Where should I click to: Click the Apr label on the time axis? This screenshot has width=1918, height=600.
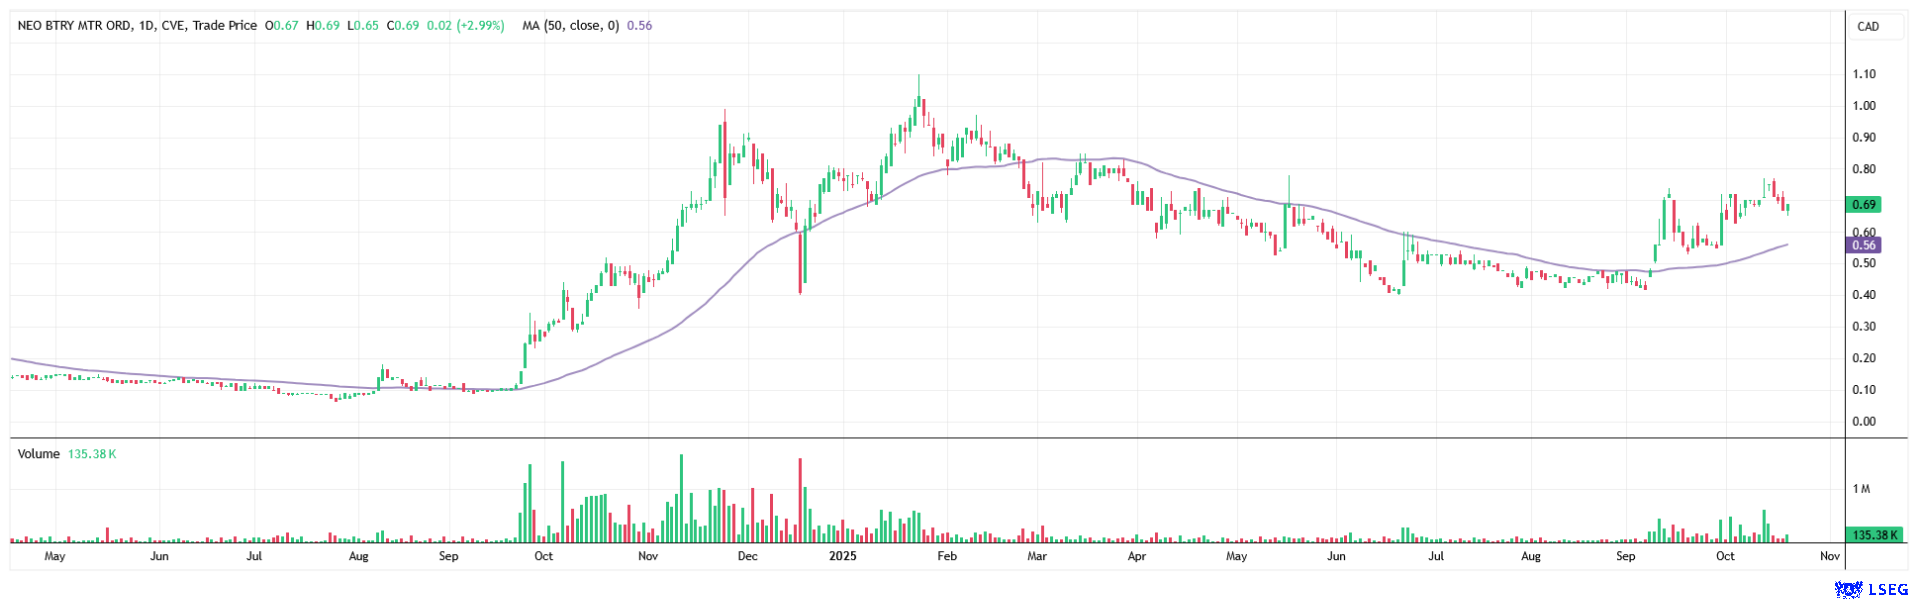click(x=1136, y=556)
